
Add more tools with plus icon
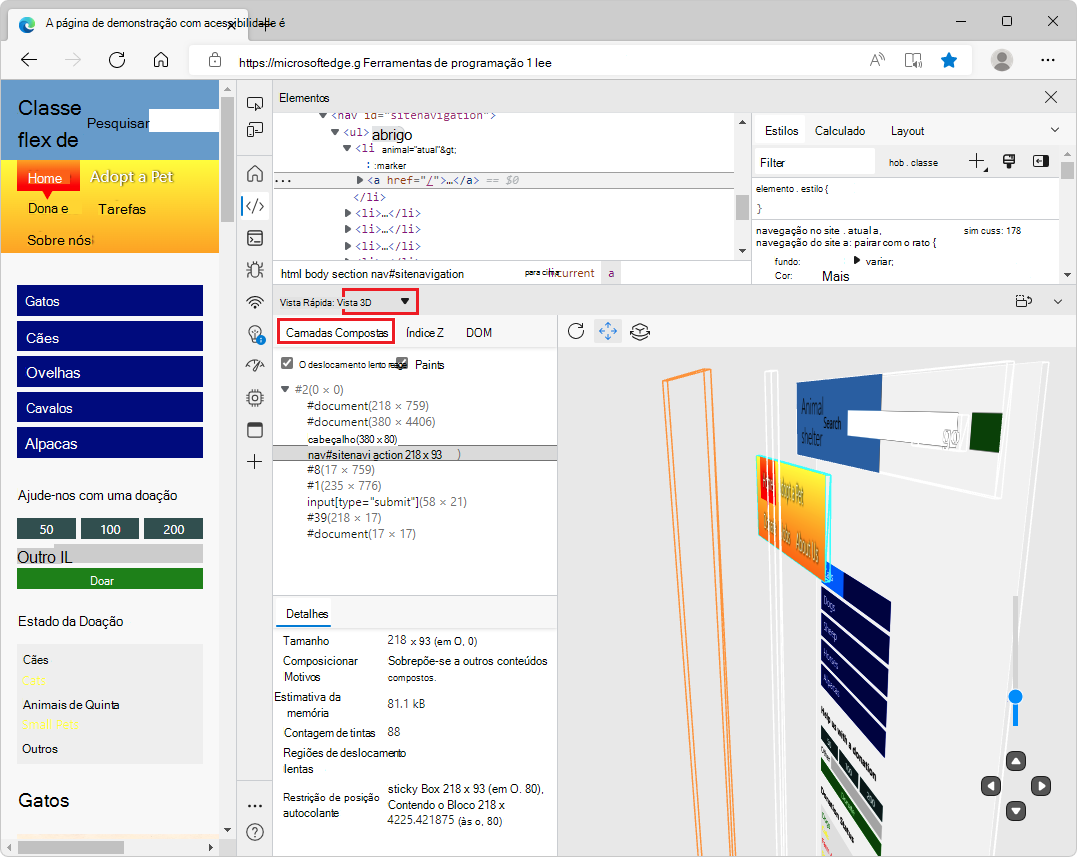point(255,461)
